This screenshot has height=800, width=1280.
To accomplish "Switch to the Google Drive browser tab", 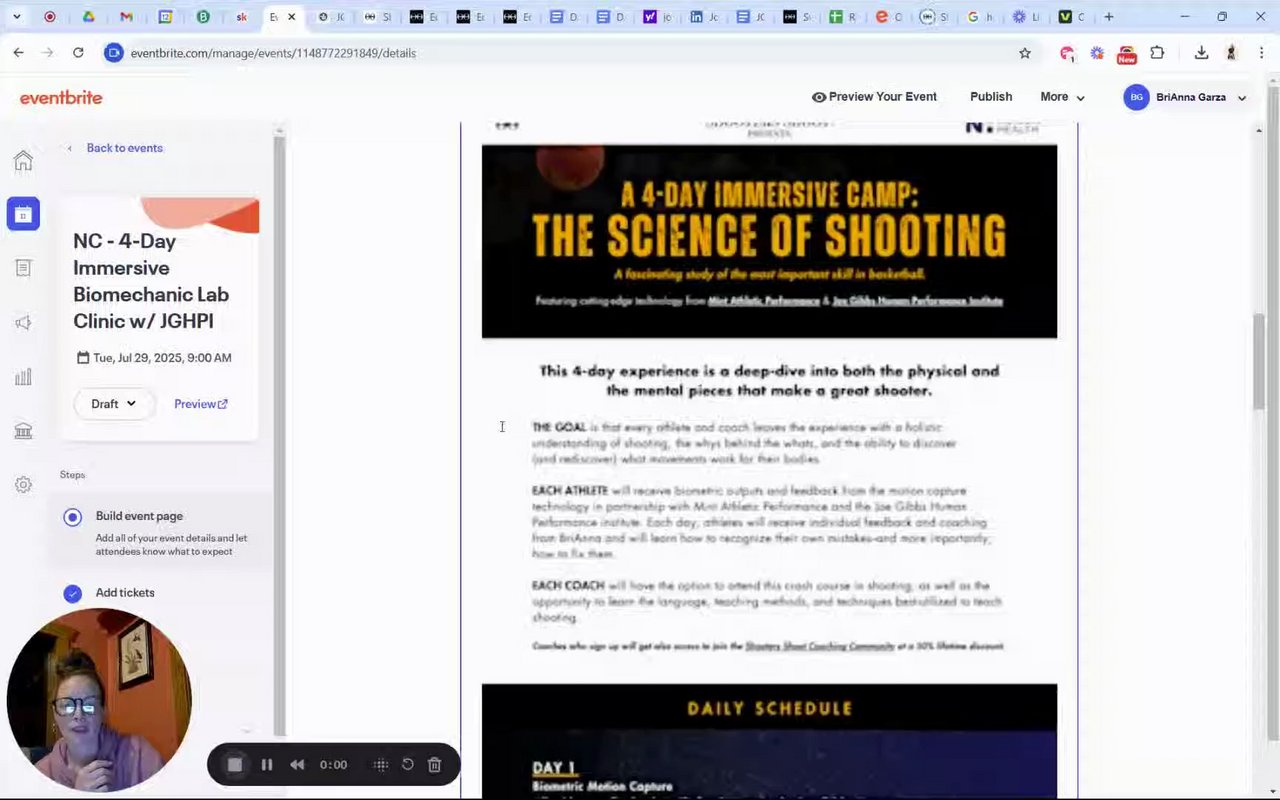I will [x=88, y=17].
